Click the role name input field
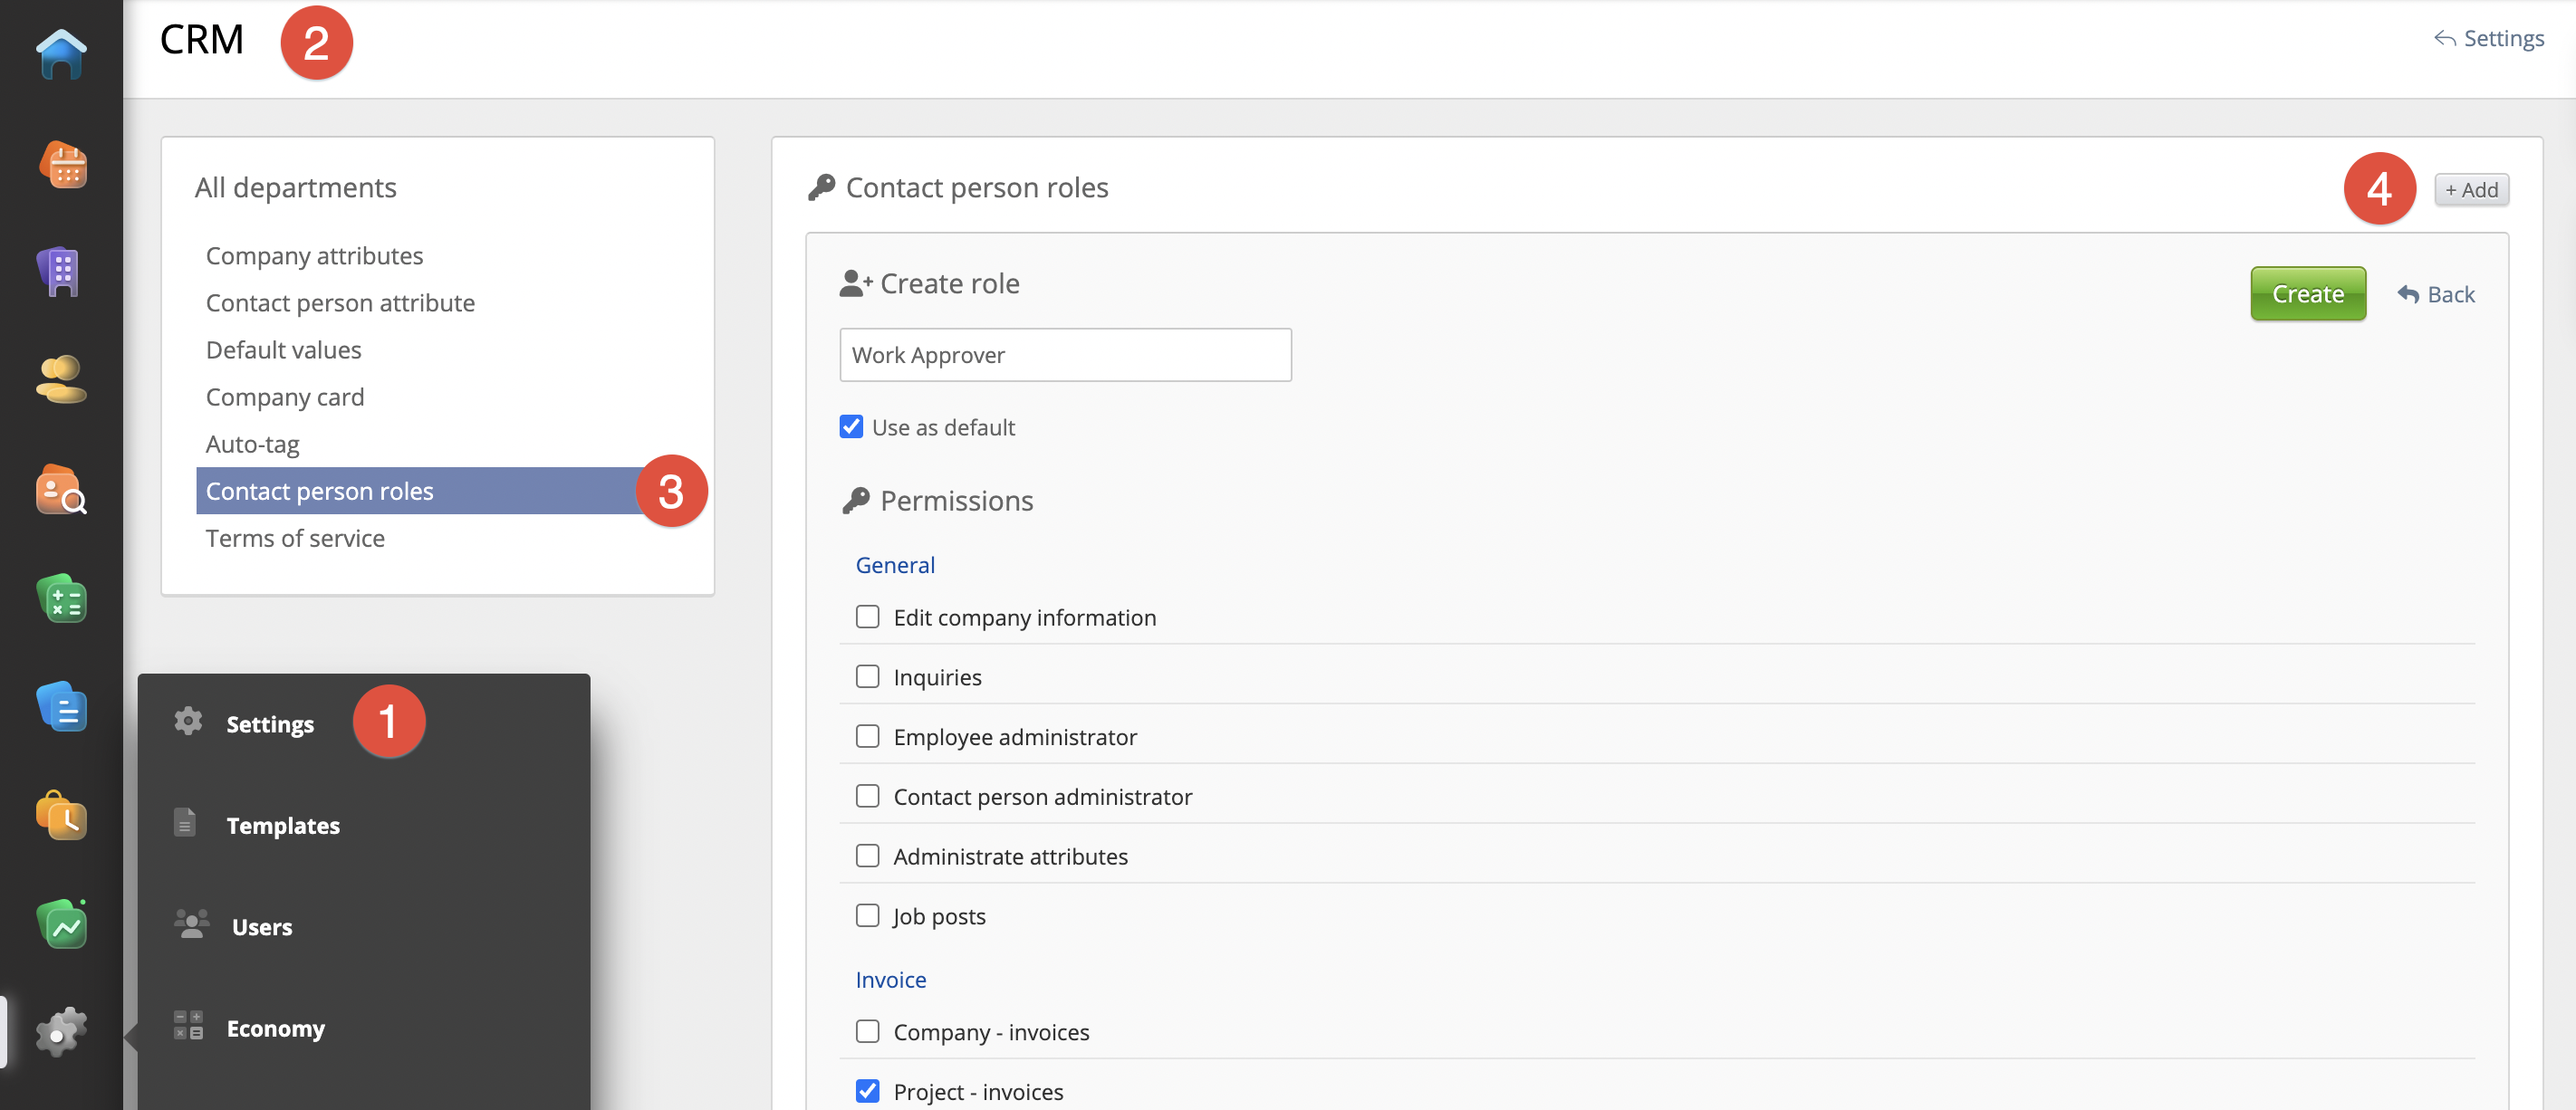 click(x=1065, y=355)
